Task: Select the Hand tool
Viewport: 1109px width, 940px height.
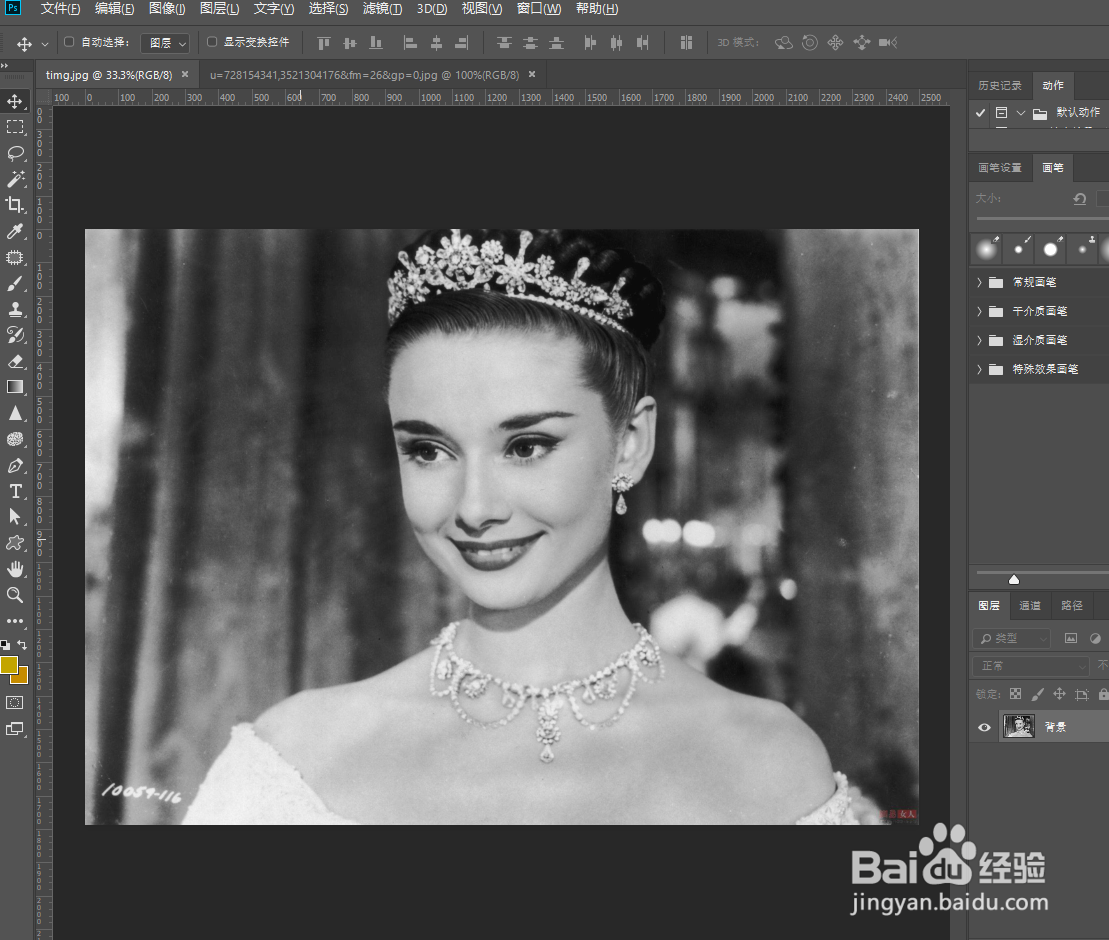Action: tap(15, 569)
